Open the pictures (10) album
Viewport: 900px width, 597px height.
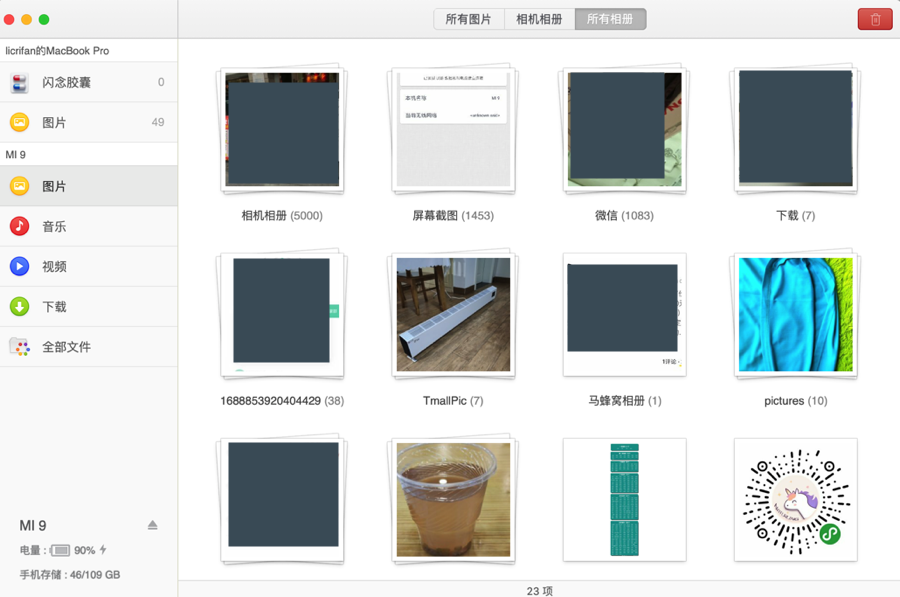pos(795,315)
